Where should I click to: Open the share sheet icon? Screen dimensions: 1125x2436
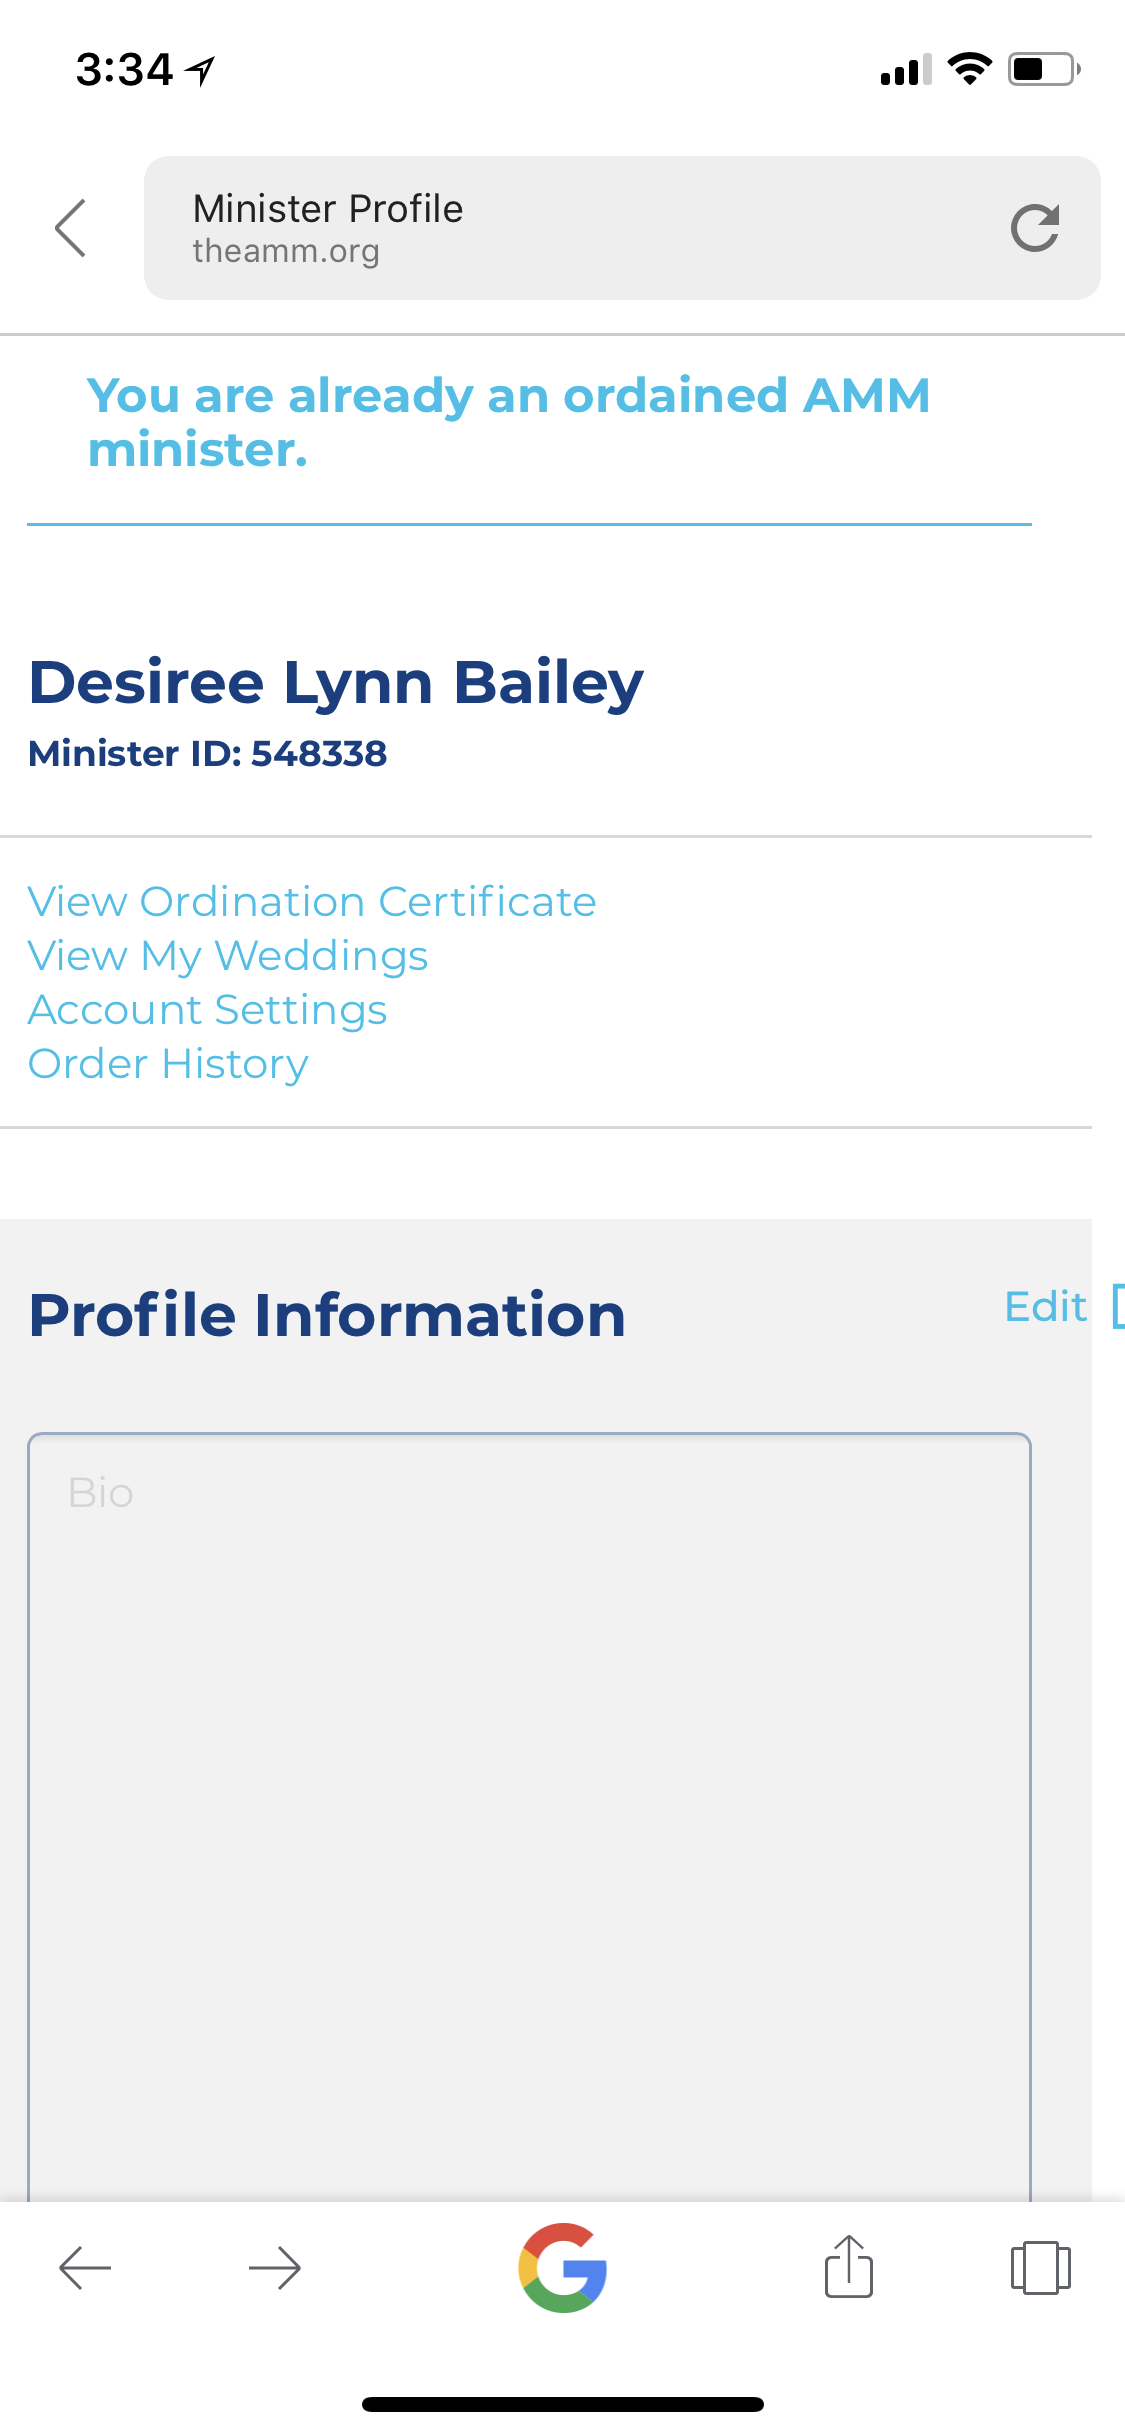tap(849, 2266)
